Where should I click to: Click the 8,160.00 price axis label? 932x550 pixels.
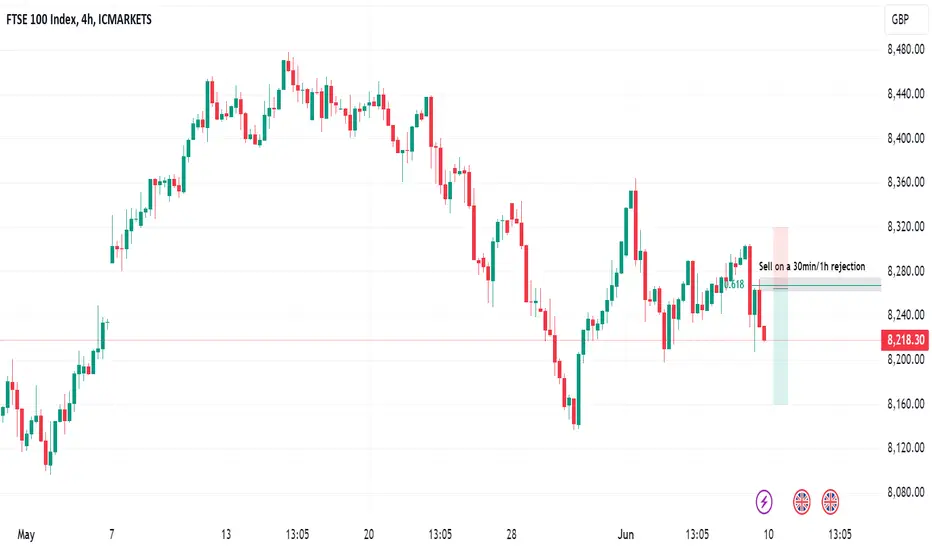(x=906, y=404)
